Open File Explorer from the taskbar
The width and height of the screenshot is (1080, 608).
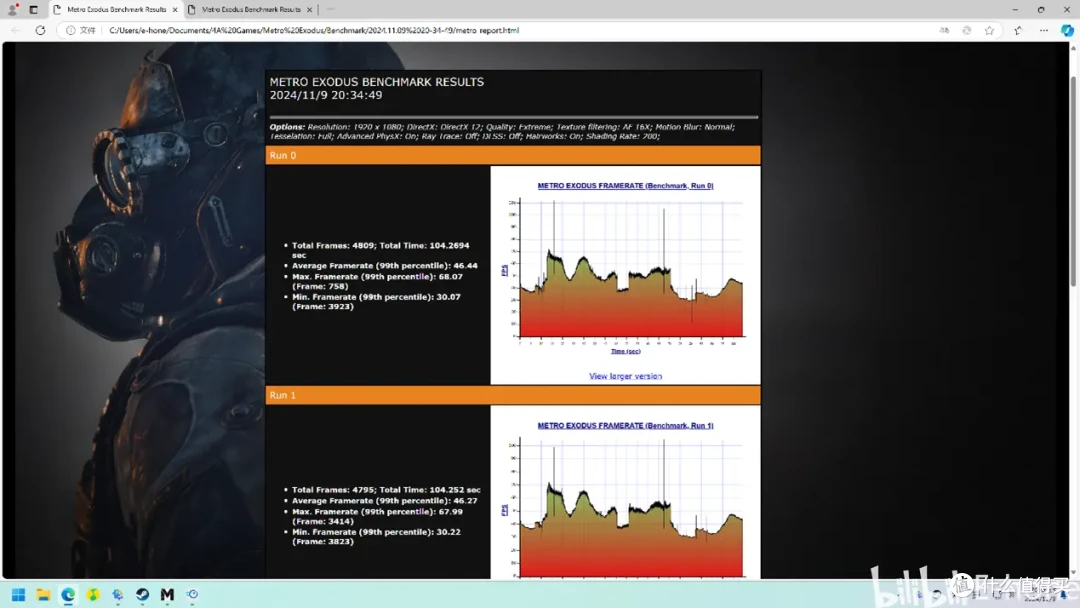tap(43, 594)
